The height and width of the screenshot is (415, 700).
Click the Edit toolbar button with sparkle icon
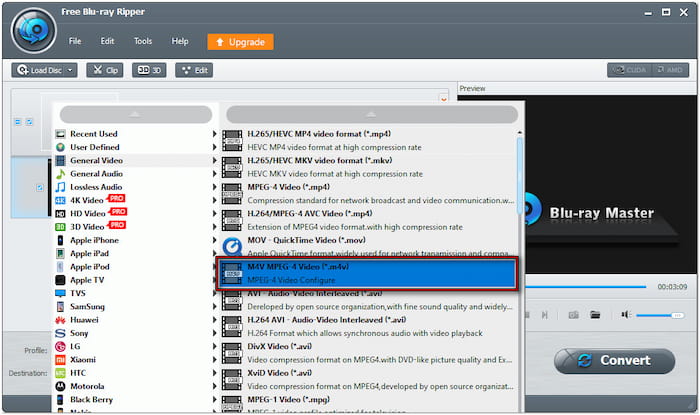point(194,70)
